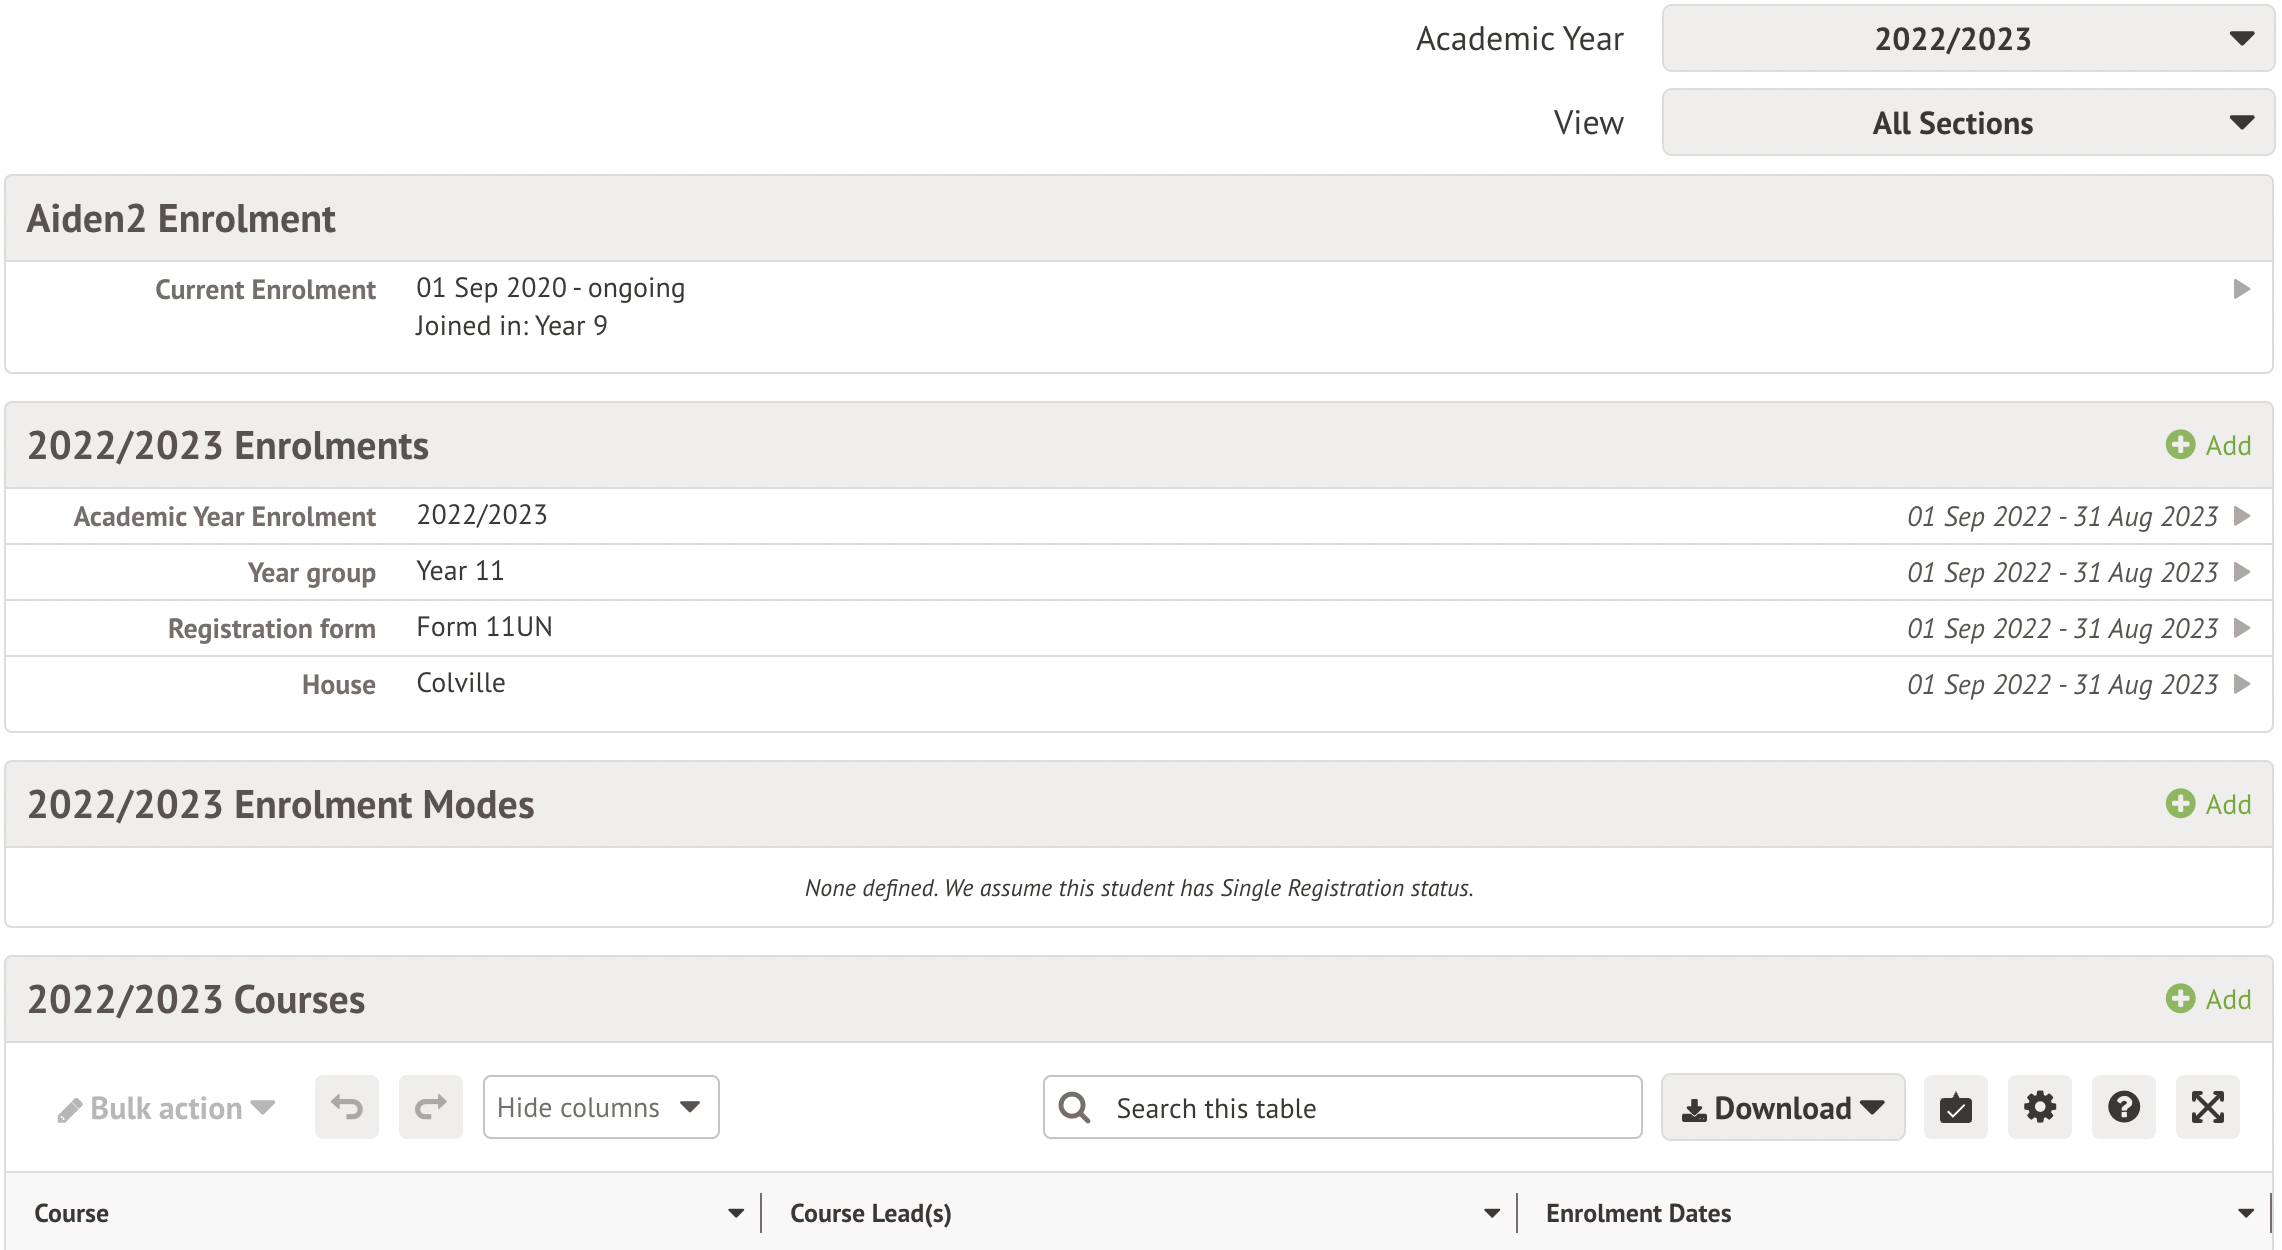Expand the table to fullscreen view
The image size is (2282, 1250).
point(2207,1107)
